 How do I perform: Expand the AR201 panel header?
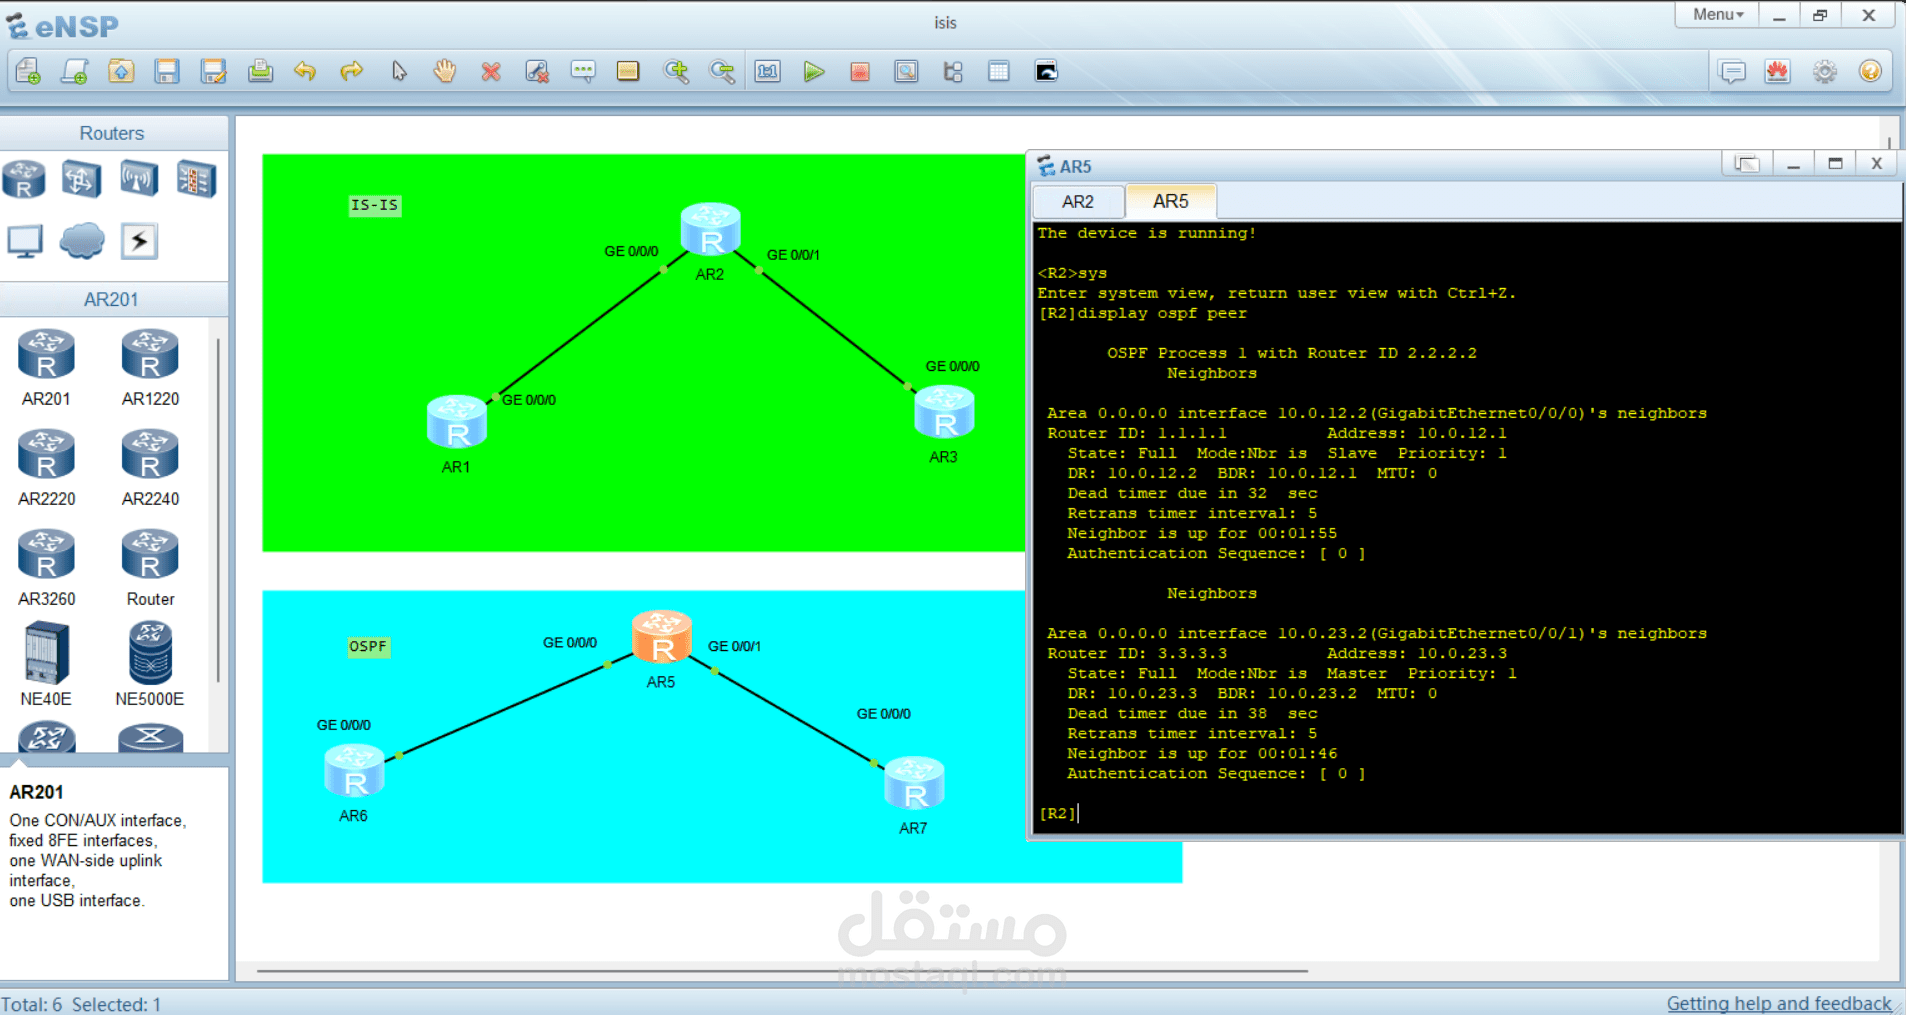(x=112, y=298)
